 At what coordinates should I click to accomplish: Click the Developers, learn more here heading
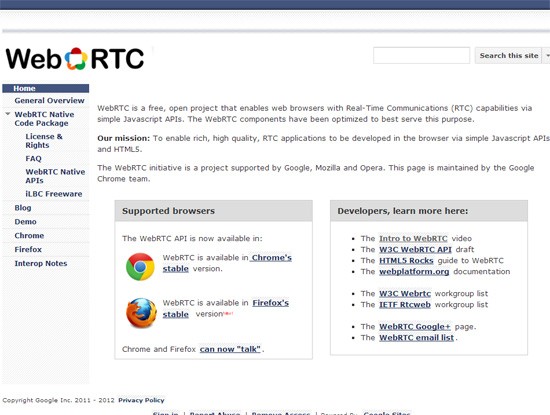click(x=403, y=211)
